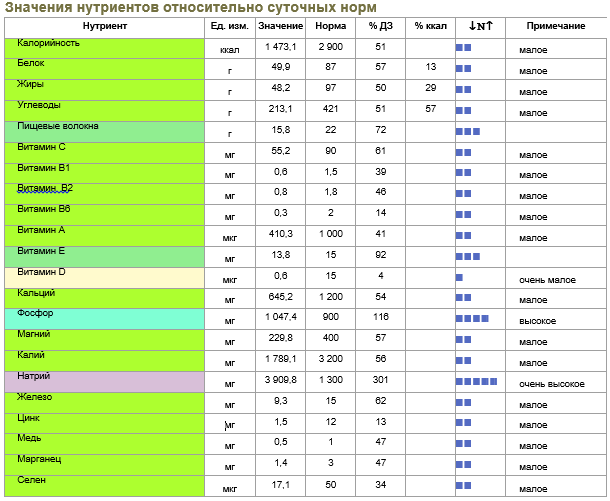Click the three-bar indicator for Пищевые волокна
Image resolution: width=610 pixels, height=501 pixels.
467,131
